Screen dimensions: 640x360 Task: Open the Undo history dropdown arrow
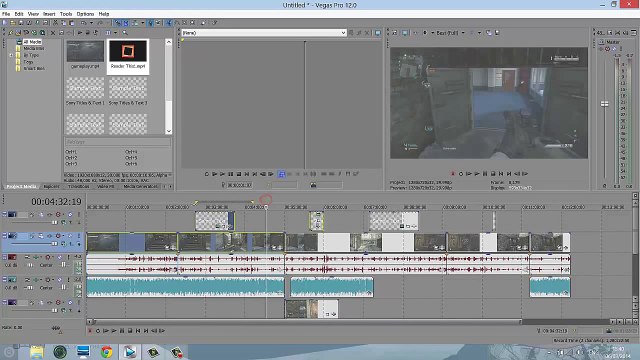click(91, 23)
